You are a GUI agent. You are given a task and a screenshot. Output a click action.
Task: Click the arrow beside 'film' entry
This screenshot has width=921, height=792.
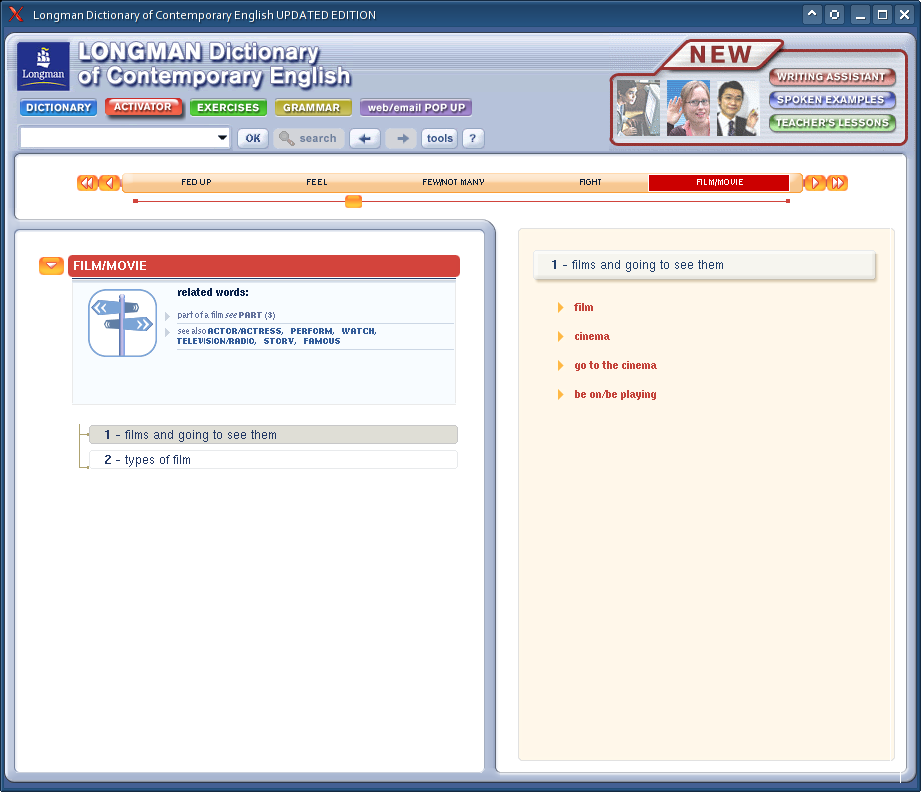pos(560,307)
